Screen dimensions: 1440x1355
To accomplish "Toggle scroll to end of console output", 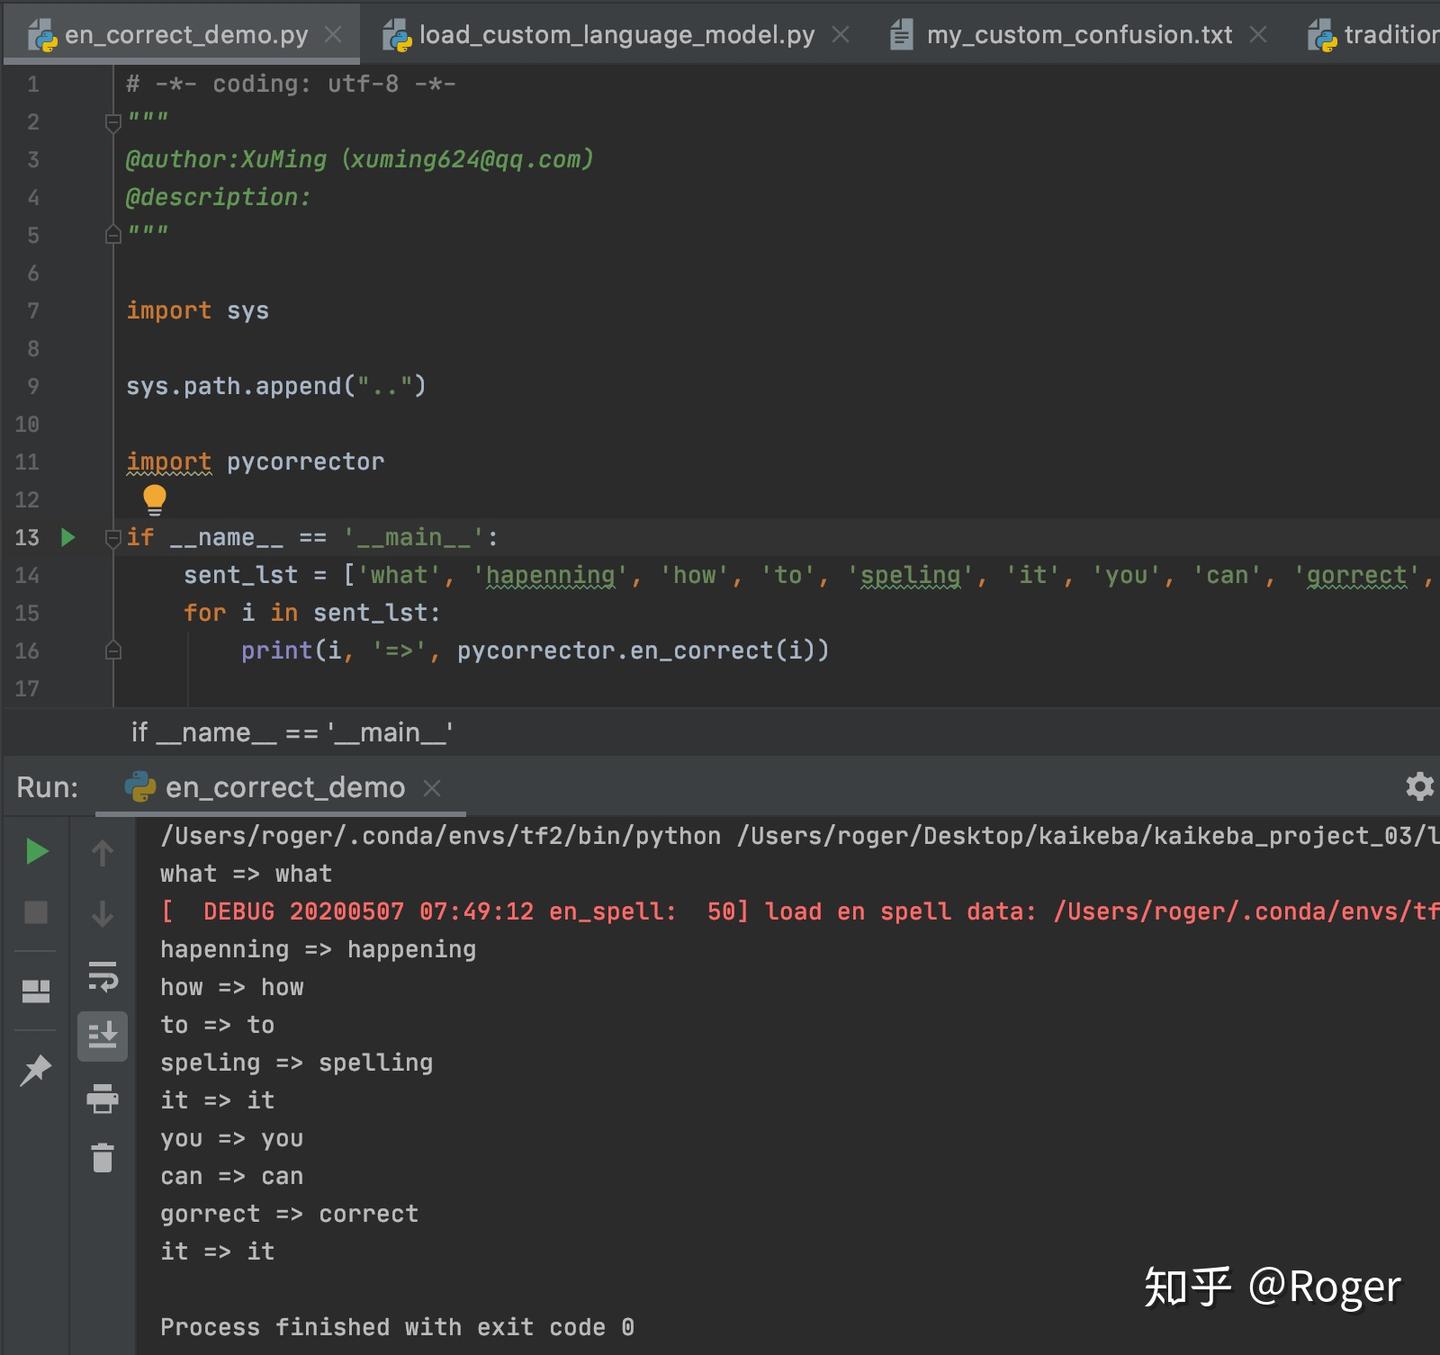I will [x=102, y=1036].
